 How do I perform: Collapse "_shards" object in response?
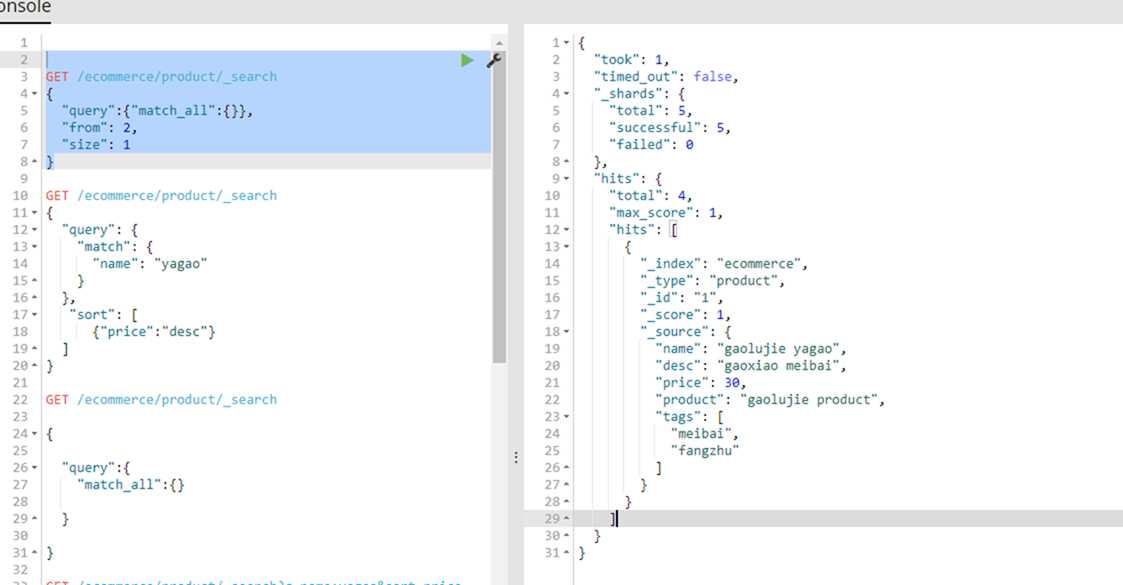[x=567, y=94]
